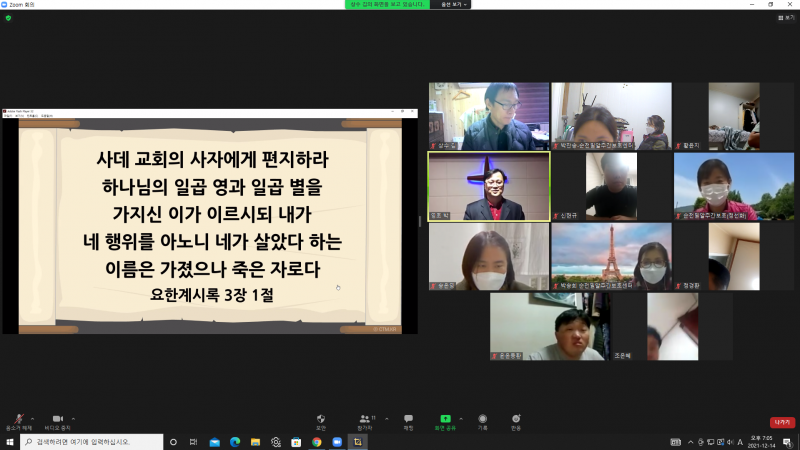Click the Cortana circle icon
The width and height of the screenshot is (800, 450).
(173, 442)
